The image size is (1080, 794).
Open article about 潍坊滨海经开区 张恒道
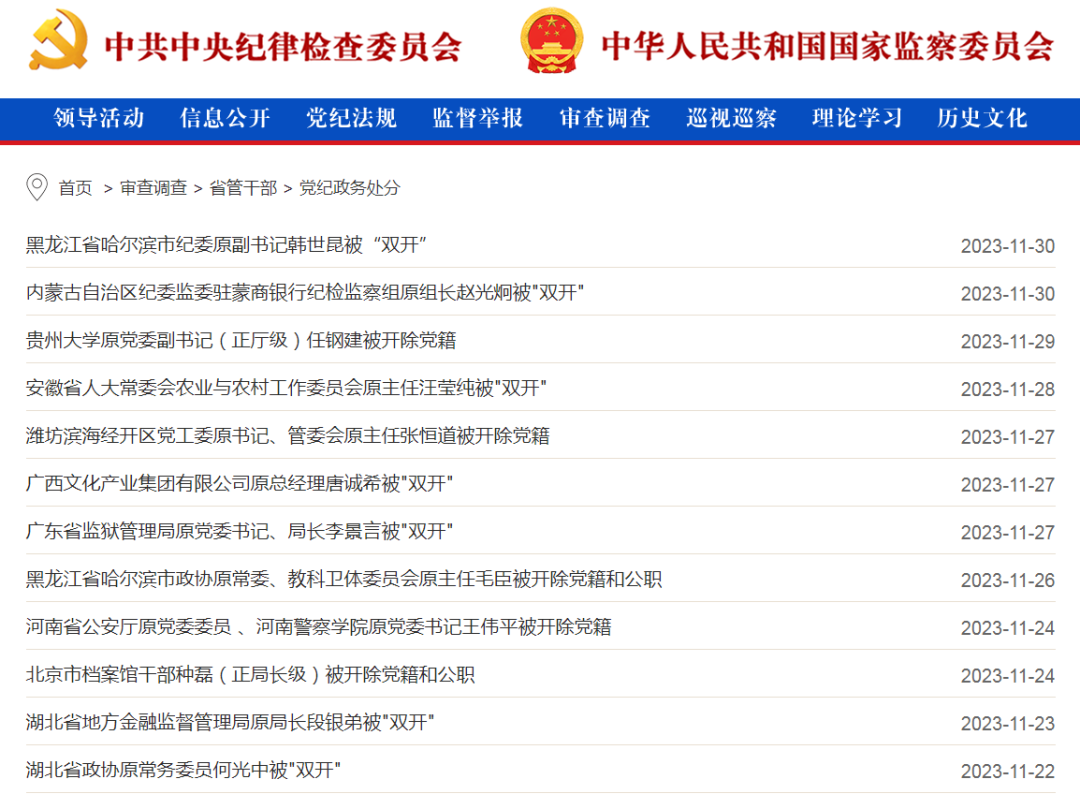[288, 436]
